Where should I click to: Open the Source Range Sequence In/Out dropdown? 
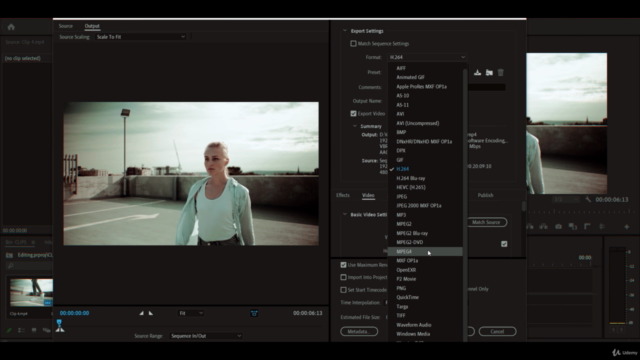pyautogui.click(x=206, y=336)
